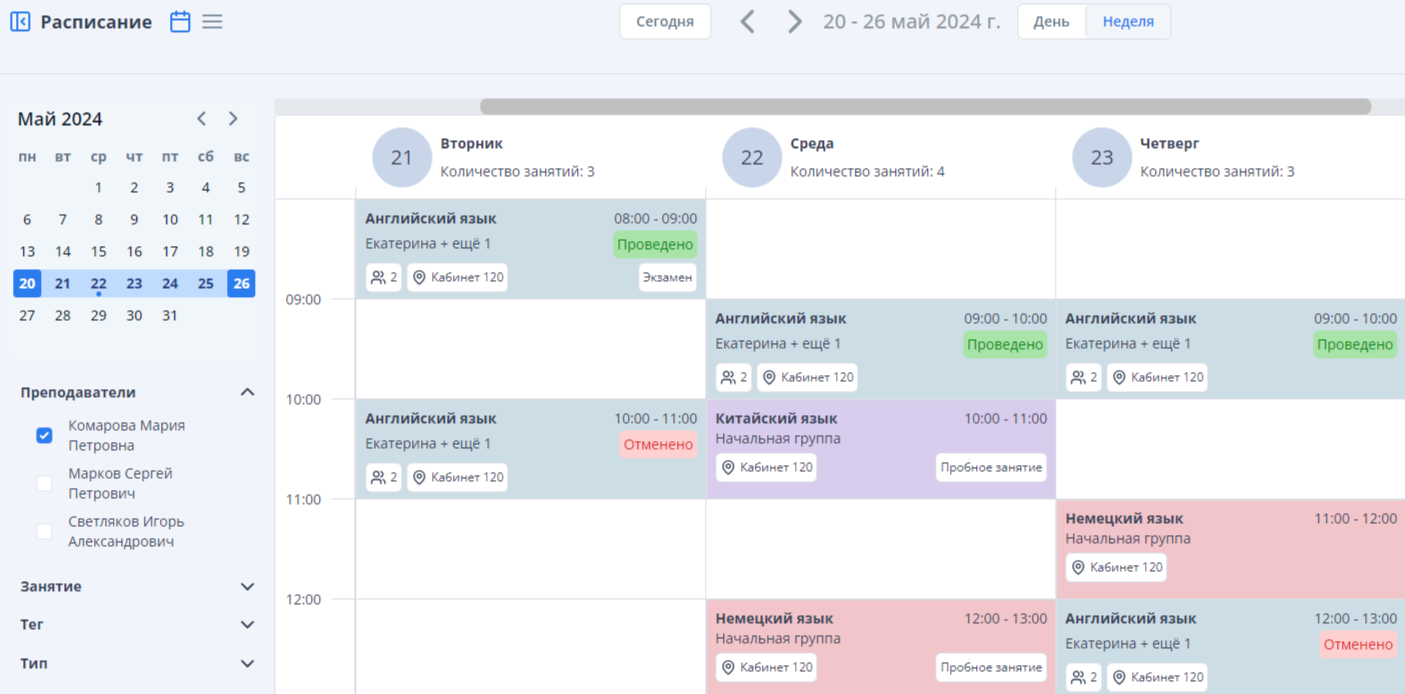The image size is (1405, 694).
Task: Click the participants icon on Tuesday's 08:00 English lesson
Action: 378,277
